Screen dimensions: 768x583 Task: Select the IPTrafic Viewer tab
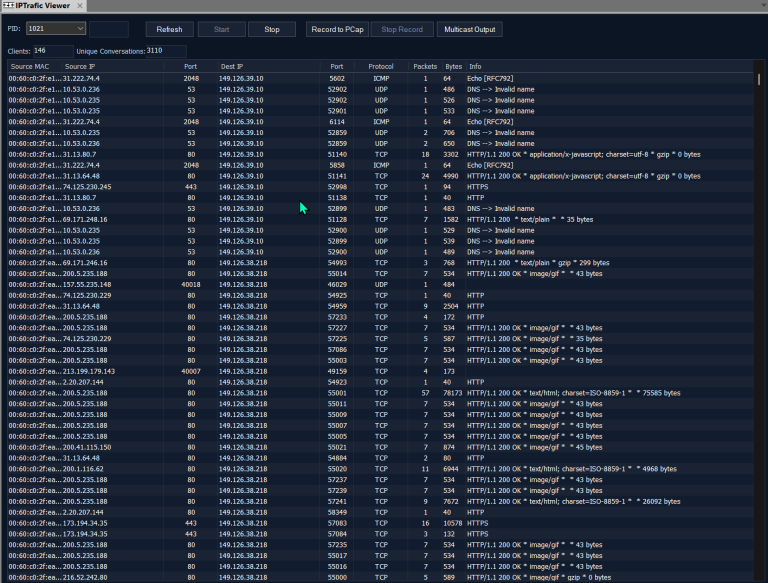tap(43, 5)
